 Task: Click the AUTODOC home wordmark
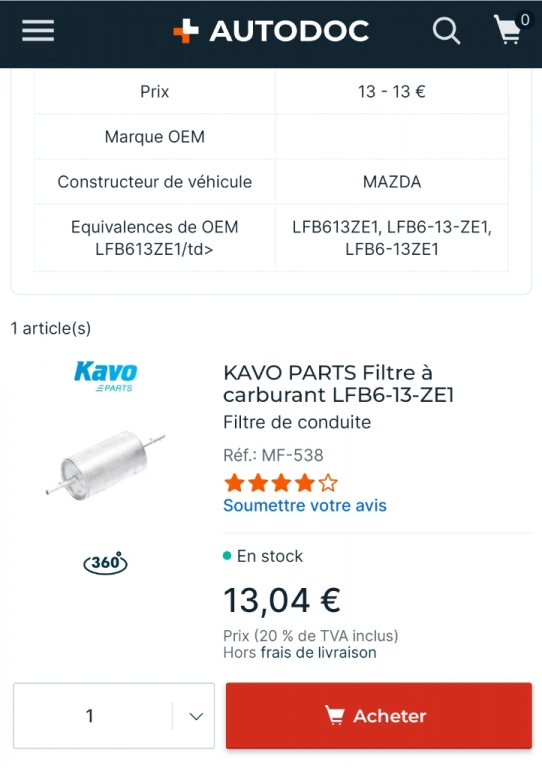point(289,31)
